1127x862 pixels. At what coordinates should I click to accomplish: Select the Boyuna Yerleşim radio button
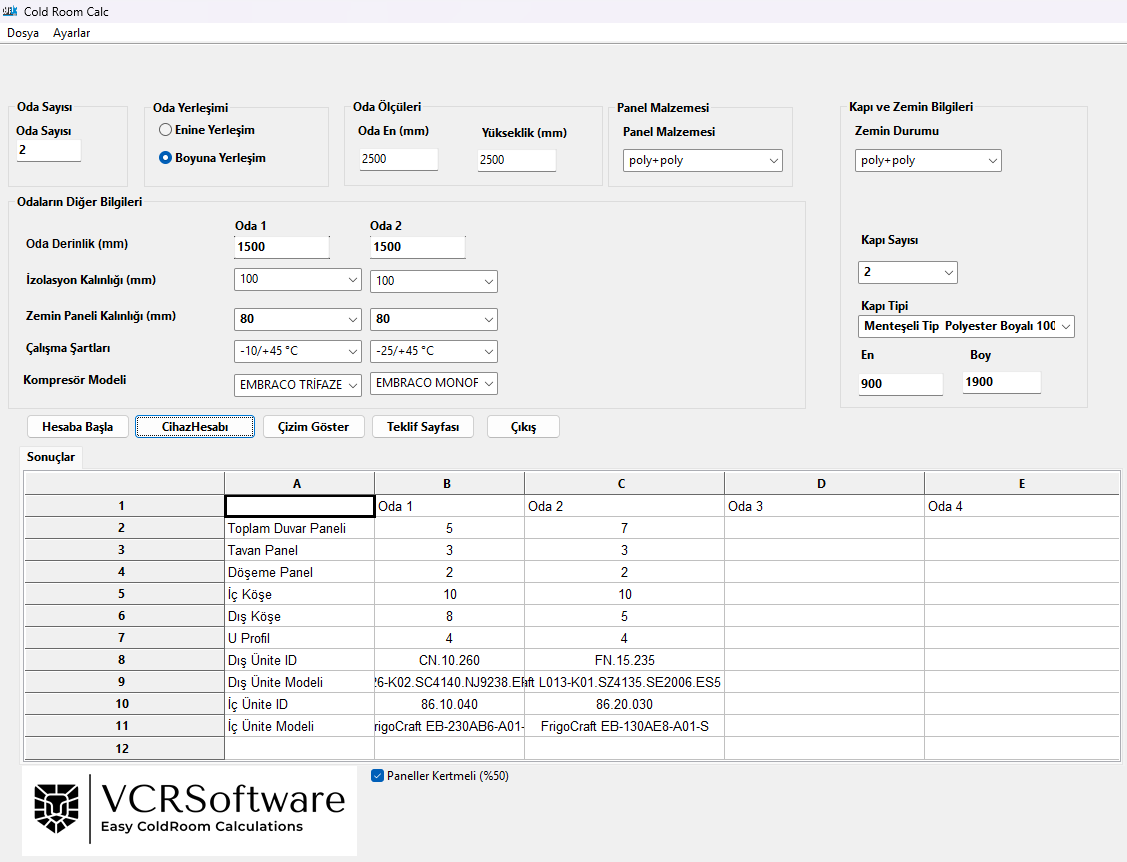[x=167, y=157]
